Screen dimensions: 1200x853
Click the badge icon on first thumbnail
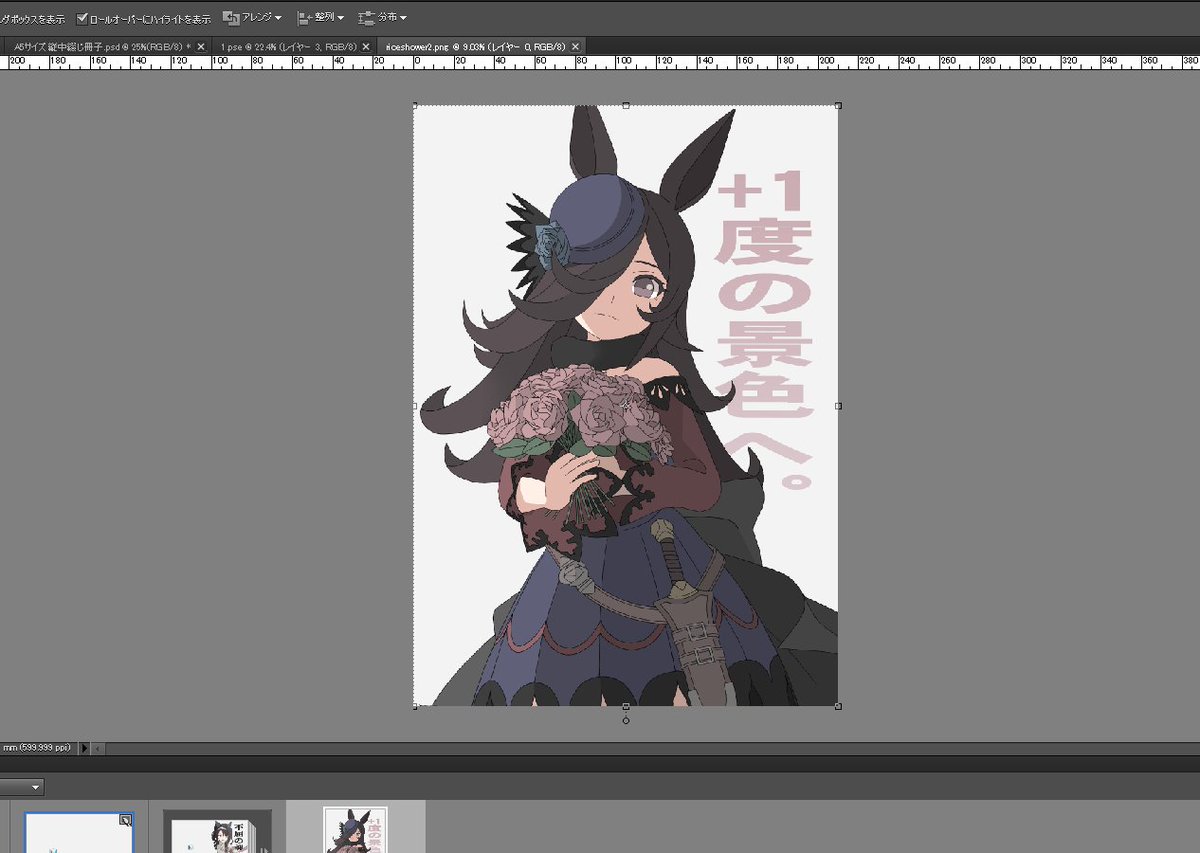[126, 820]
